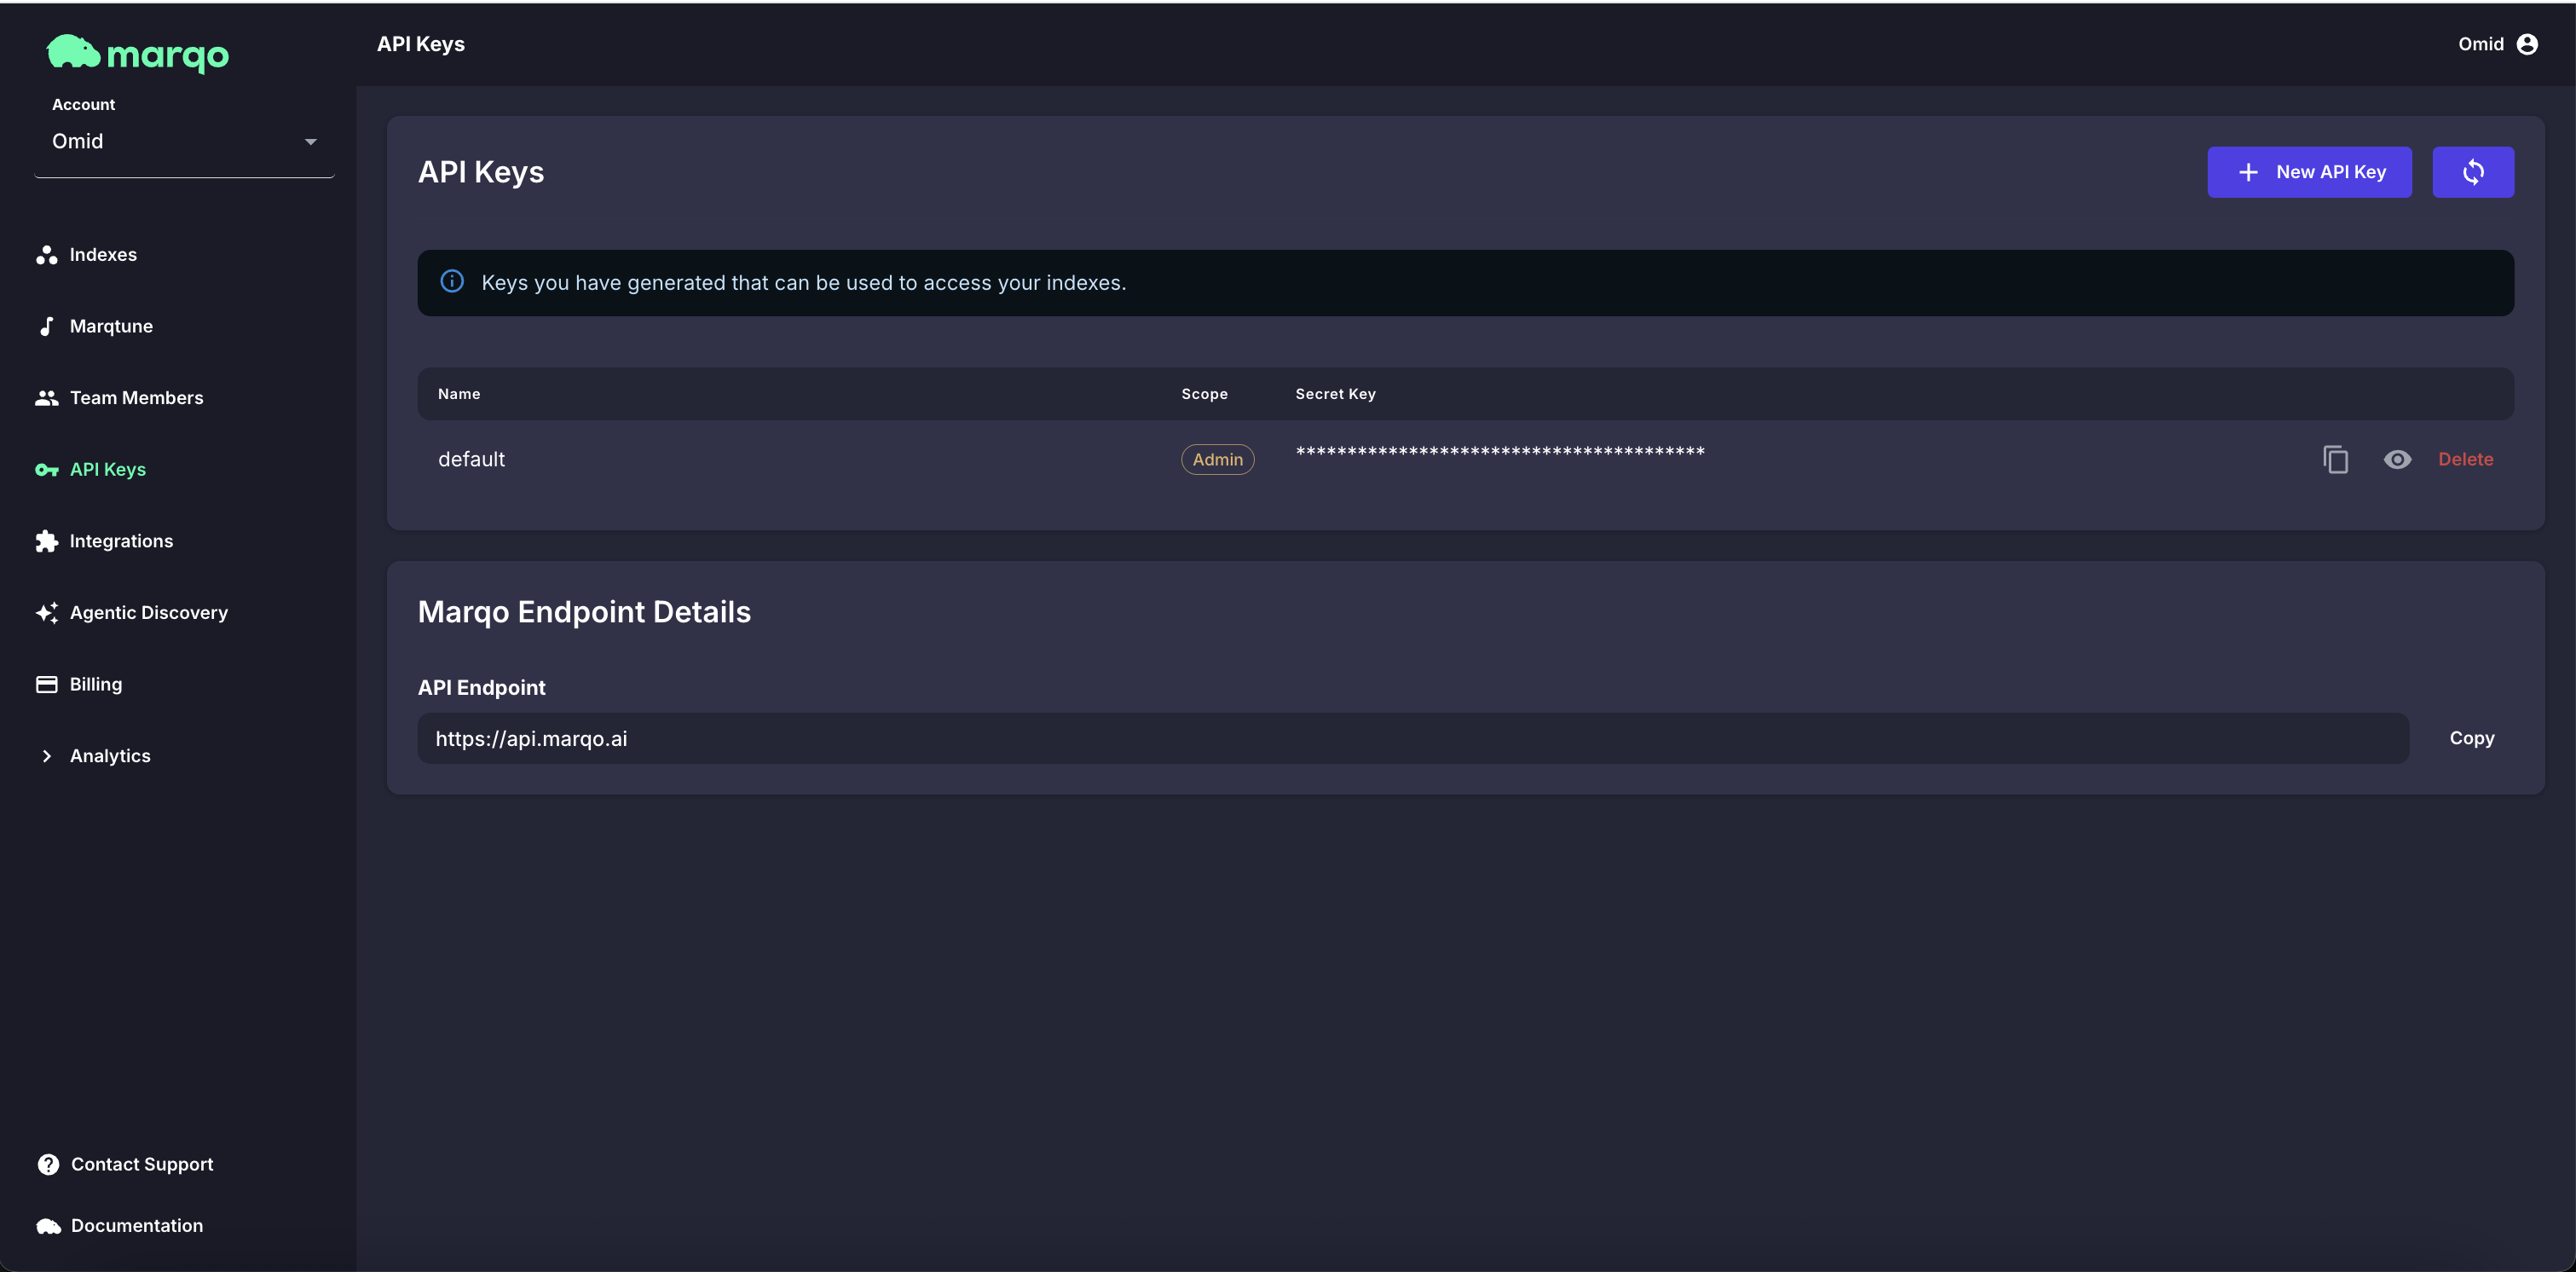Open the Documentation link

coord(136,1225)
